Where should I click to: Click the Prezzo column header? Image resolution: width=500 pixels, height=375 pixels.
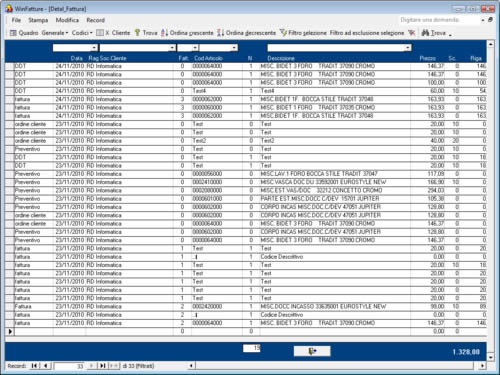click(x=427, y=58)
